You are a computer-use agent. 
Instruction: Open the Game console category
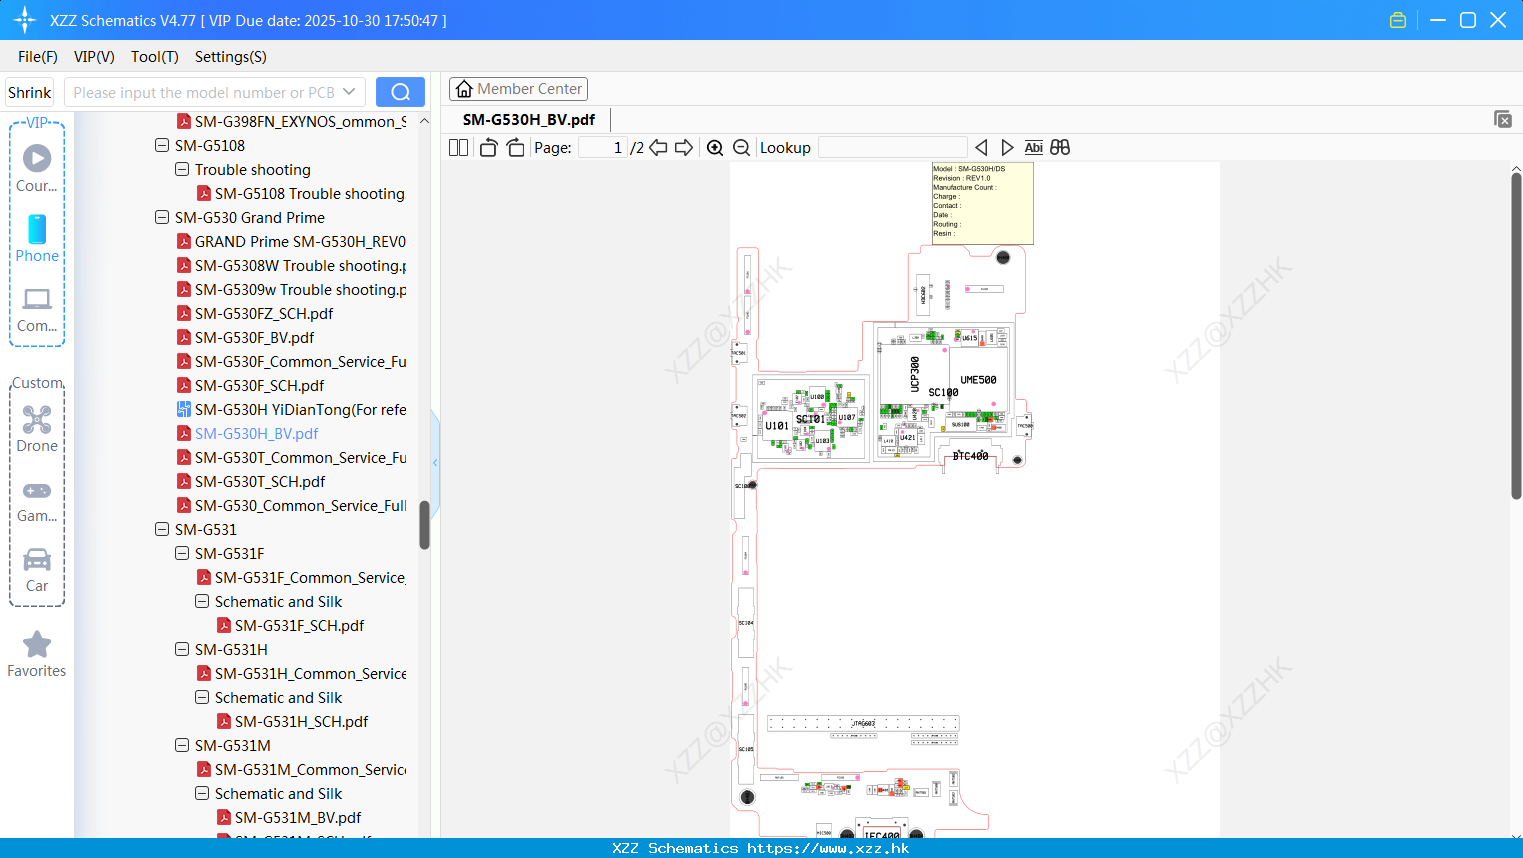point(37,500)
